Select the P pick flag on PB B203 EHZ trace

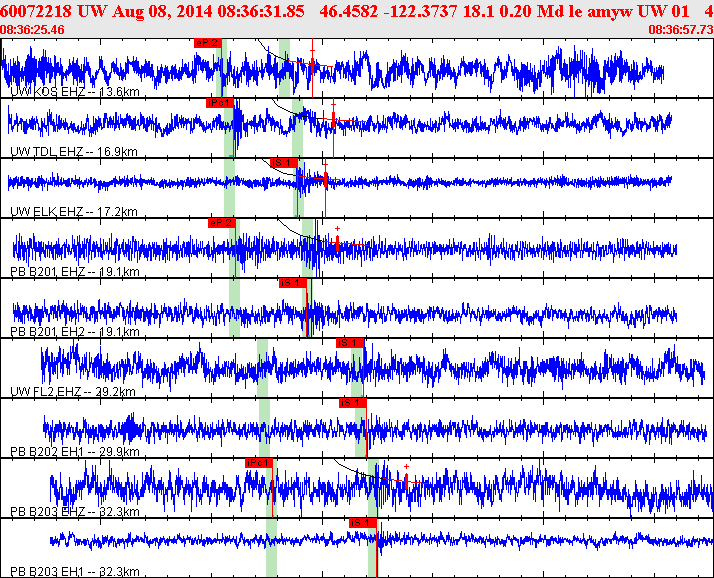[259, 463]
